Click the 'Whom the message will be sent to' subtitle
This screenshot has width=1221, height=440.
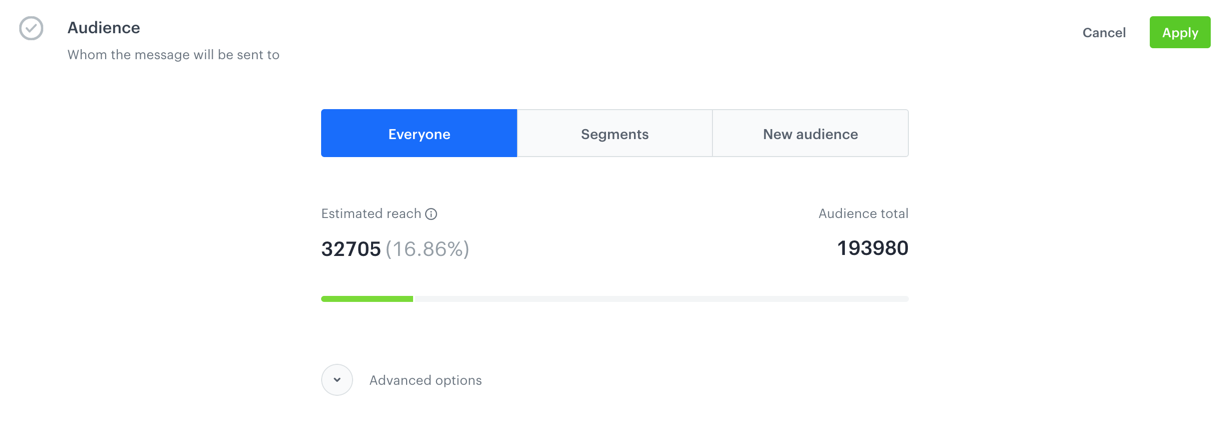173,55
